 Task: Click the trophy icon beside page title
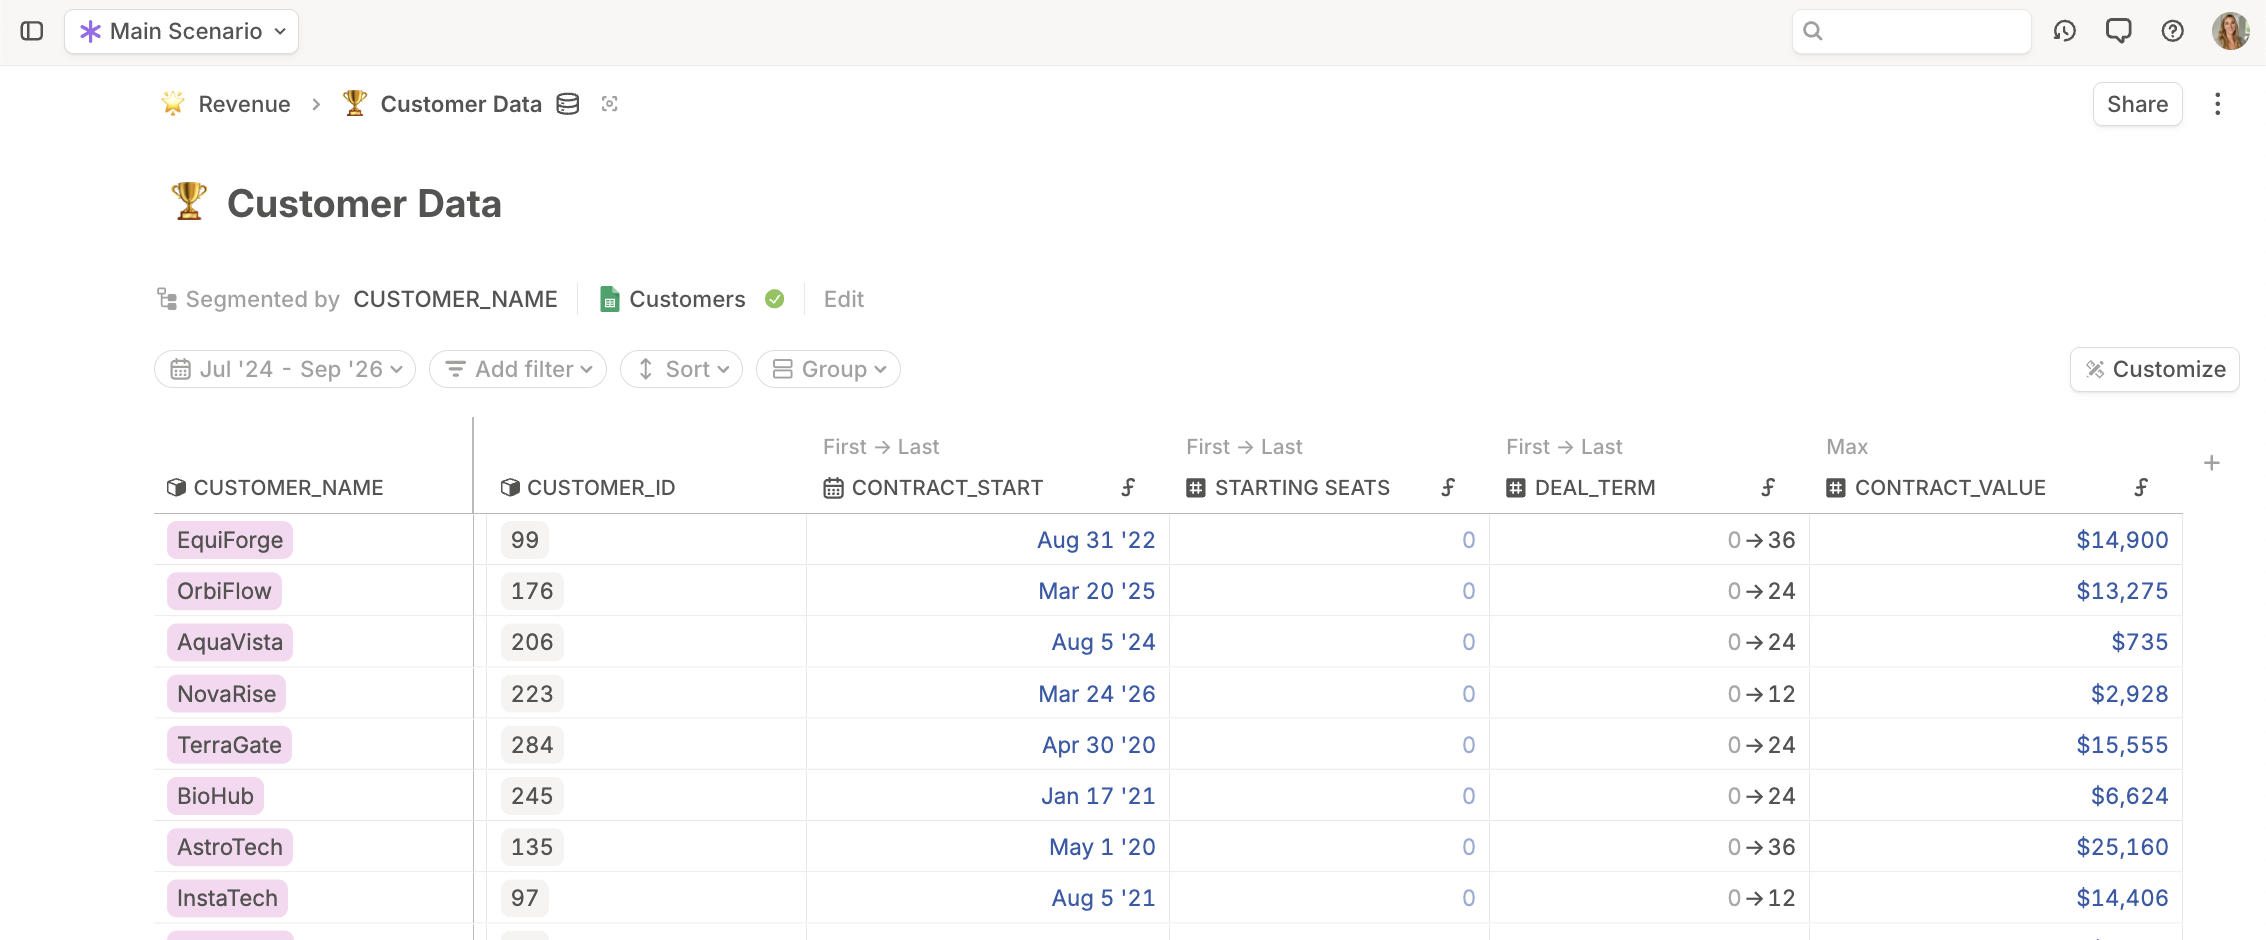point(189,201)
